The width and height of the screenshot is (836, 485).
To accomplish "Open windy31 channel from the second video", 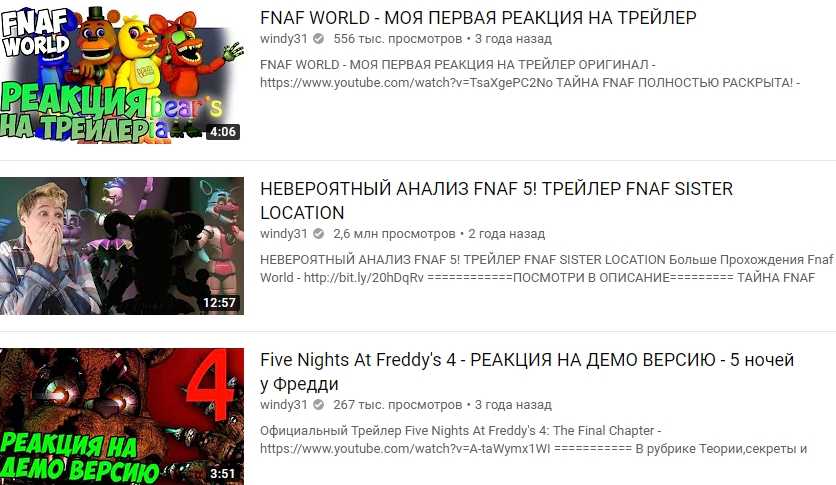I will [x=284, y=234].
